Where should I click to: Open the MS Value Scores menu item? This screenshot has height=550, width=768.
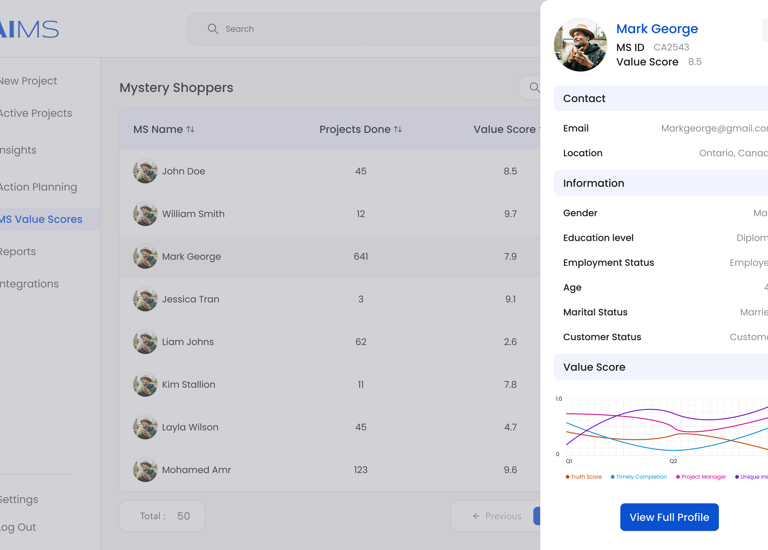41,219
